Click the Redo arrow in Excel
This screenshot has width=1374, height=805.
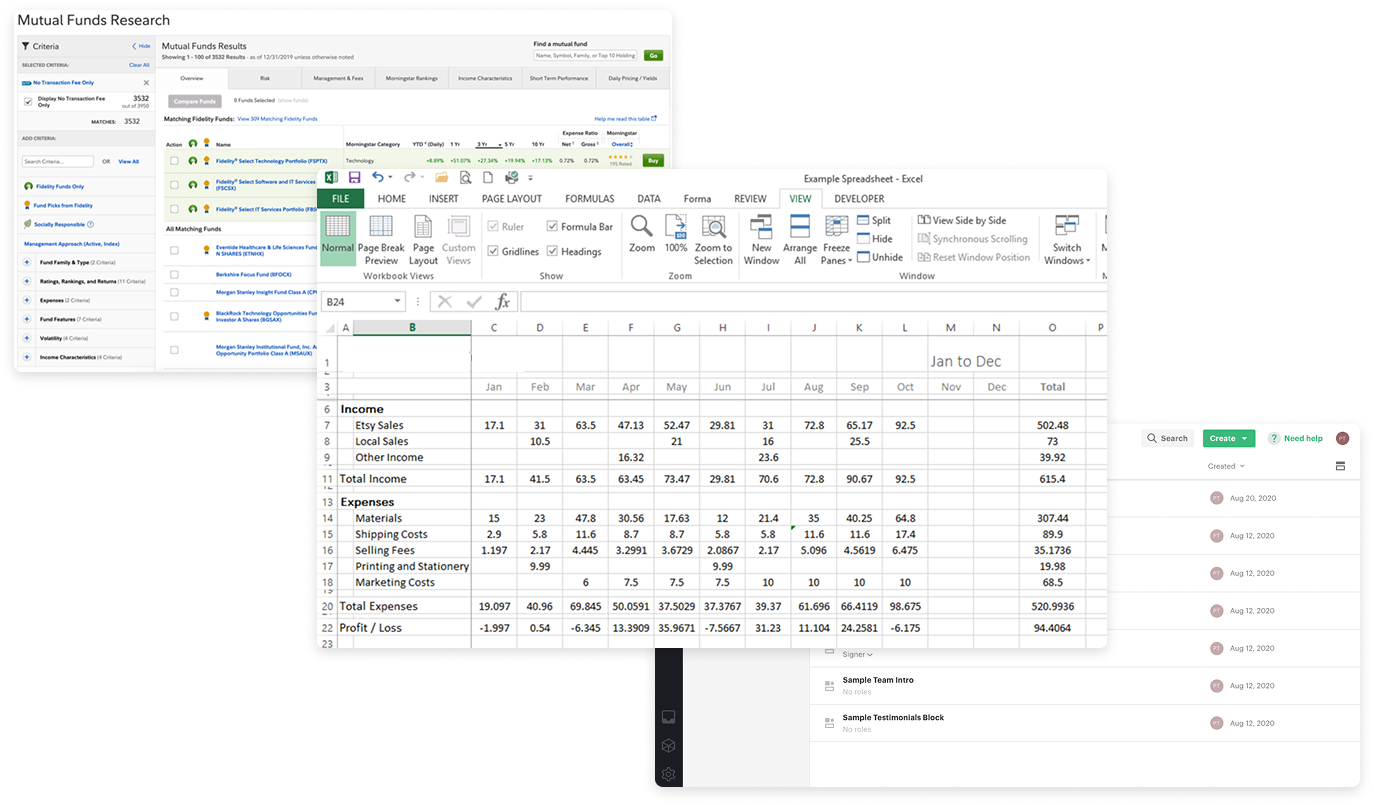click(x=408, y=178)
